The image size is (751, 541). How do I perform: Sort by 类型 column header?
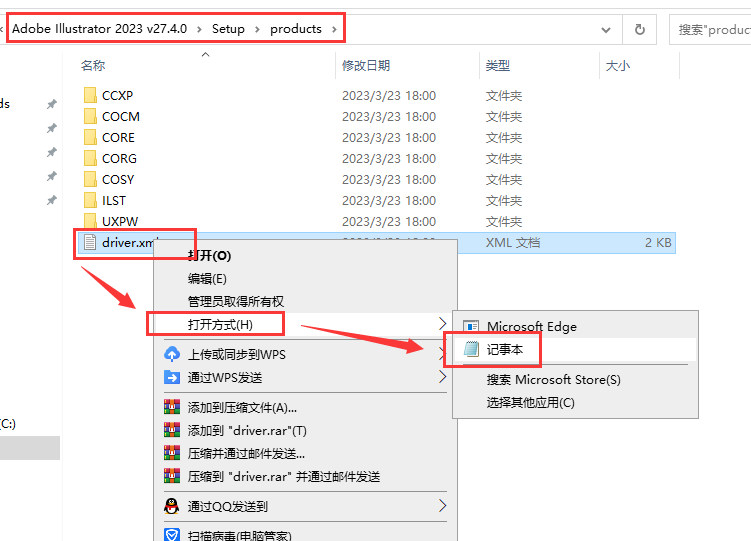[498, 65]
